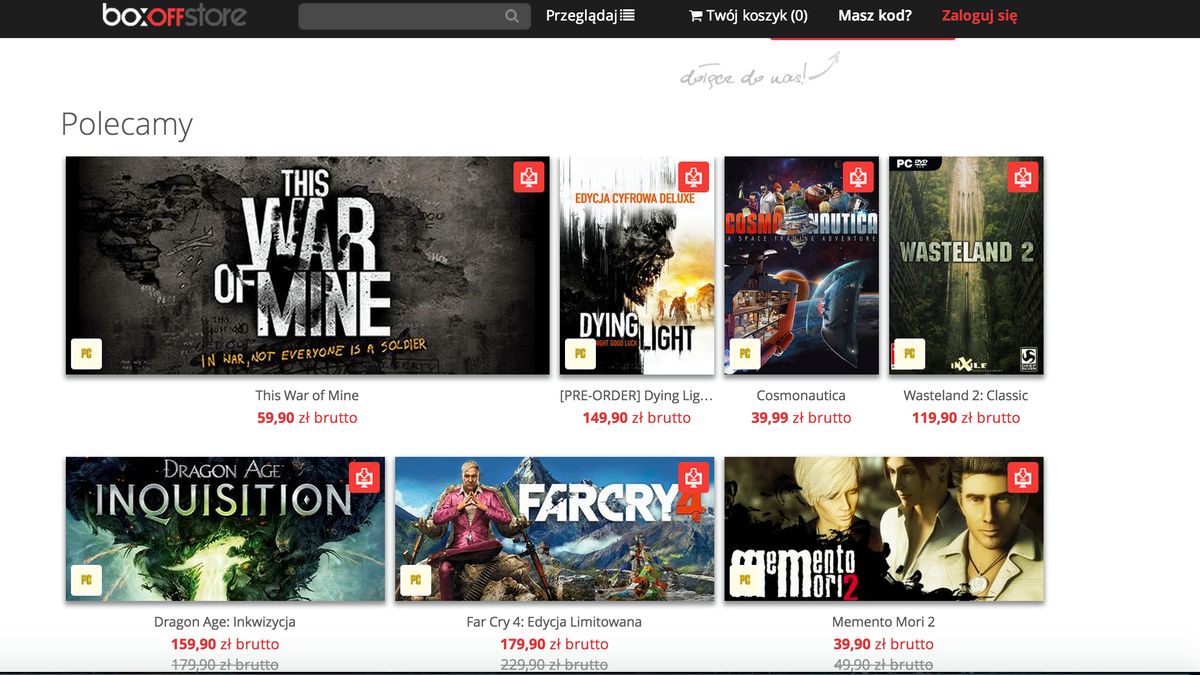Click the search magnifier icon

point(512,16)
